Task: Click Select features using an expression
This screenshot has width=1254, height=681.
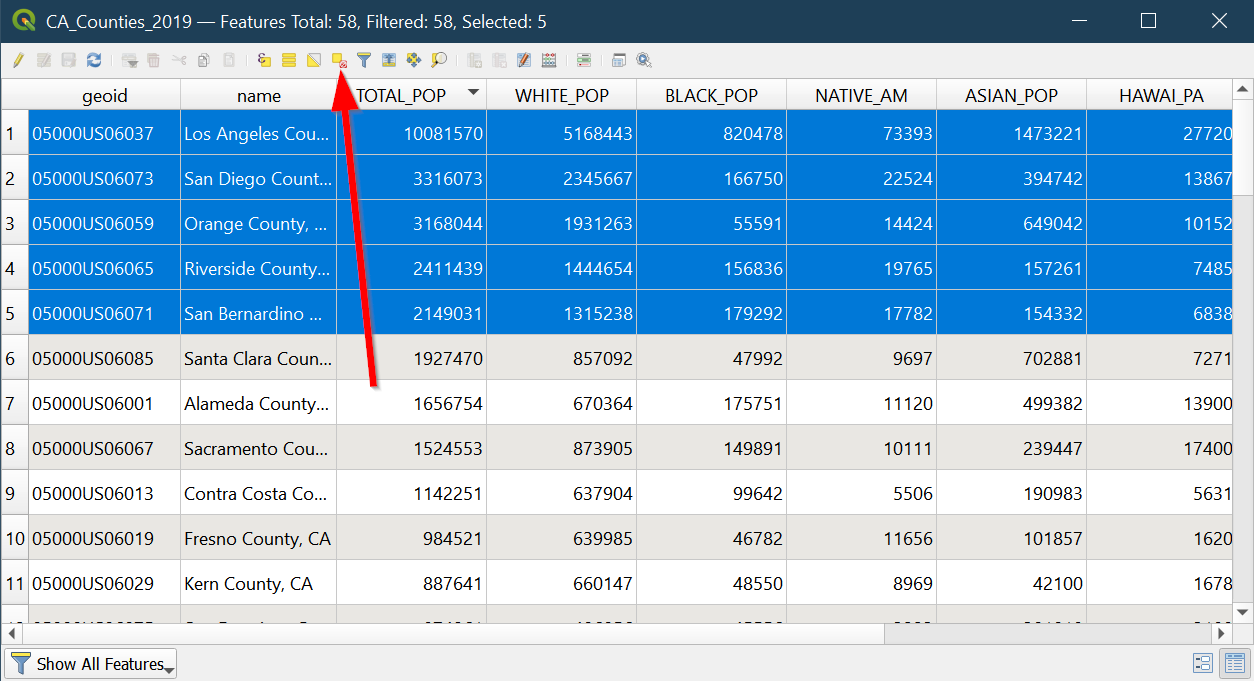Action: [264, 60]
